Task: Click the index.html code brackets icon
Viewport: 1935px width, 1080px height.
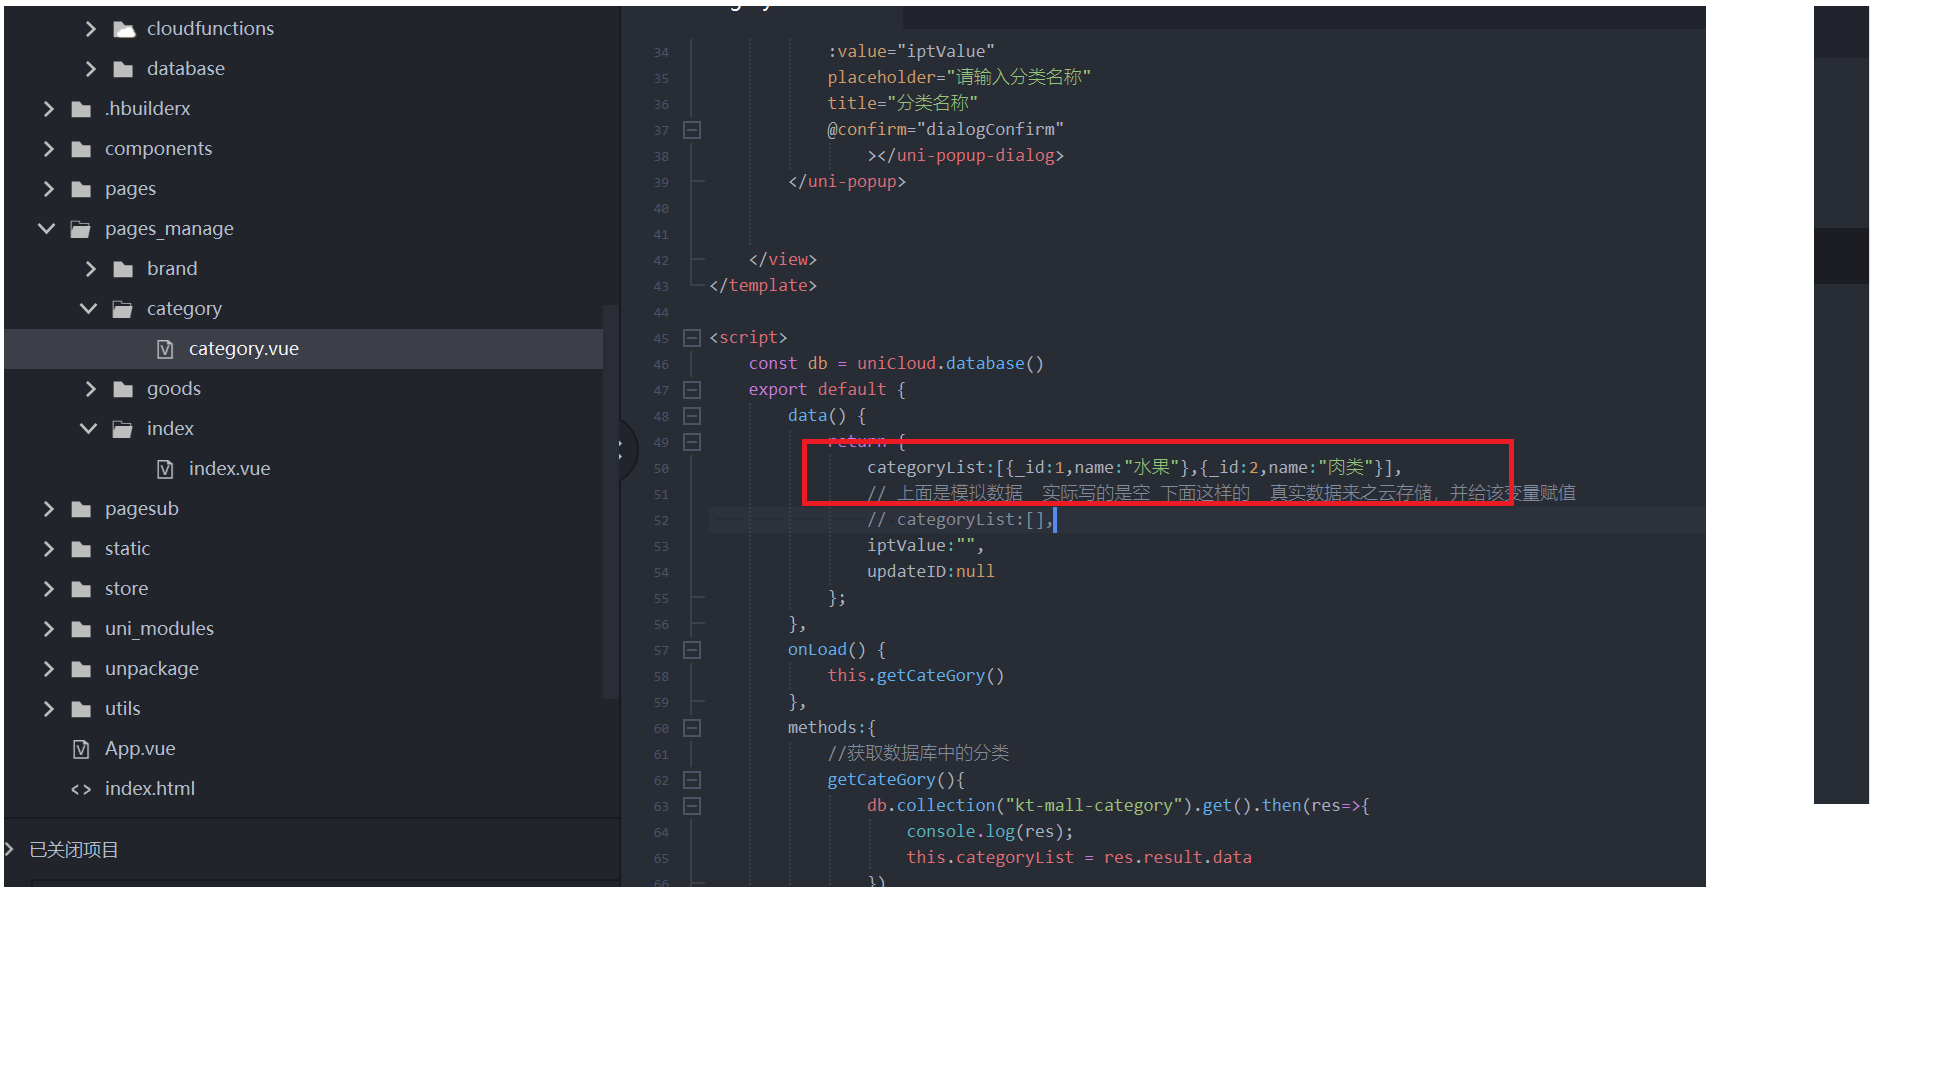Action: tap(81, 789)
